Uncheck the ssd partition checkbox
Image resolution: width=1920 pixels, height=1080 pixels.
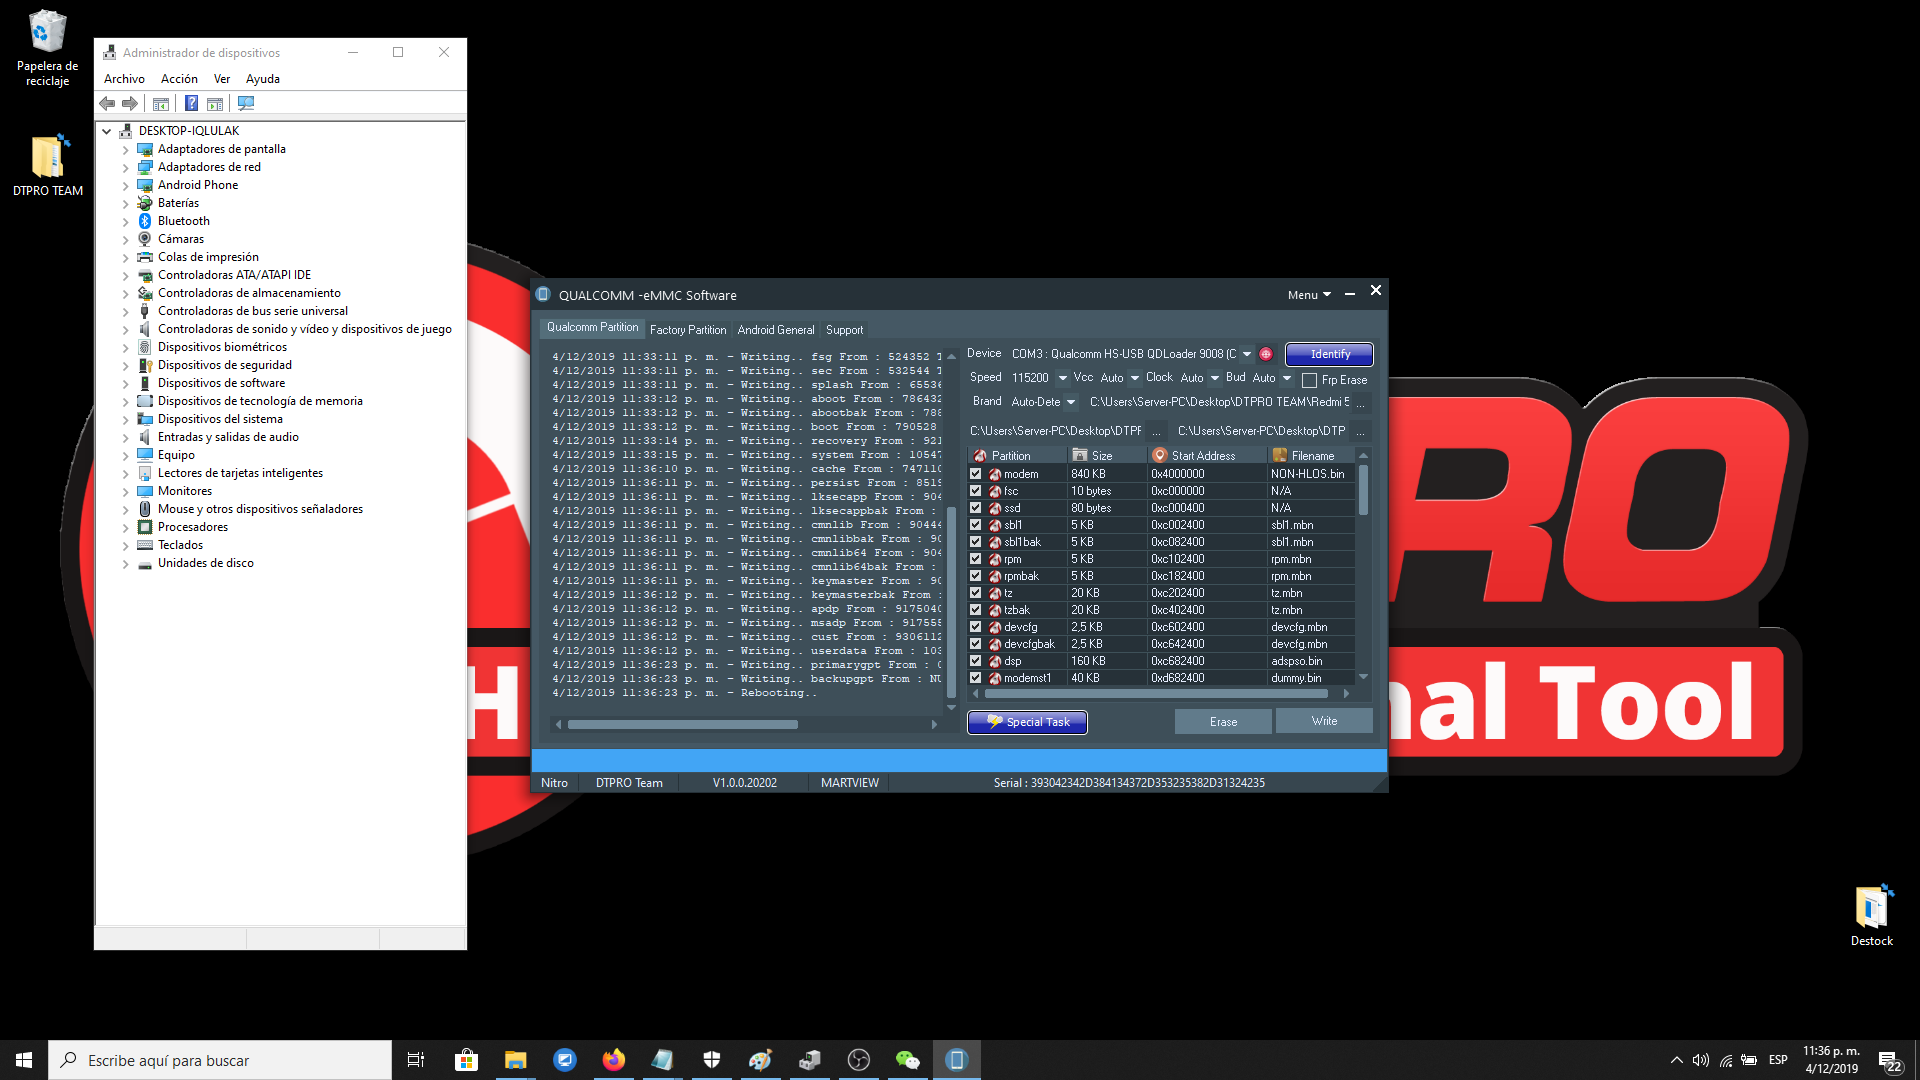tap(976, 508)
